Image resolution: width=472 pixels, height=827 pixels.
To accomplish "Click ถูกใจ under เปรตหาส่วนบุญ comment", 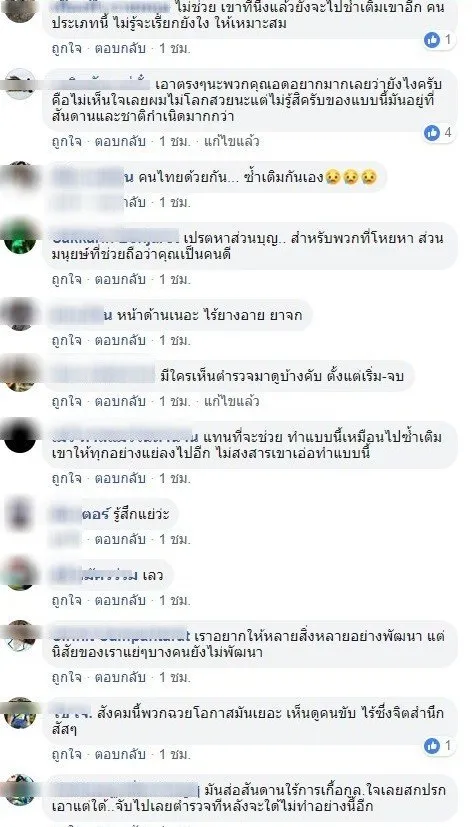I will click(66, 280).
